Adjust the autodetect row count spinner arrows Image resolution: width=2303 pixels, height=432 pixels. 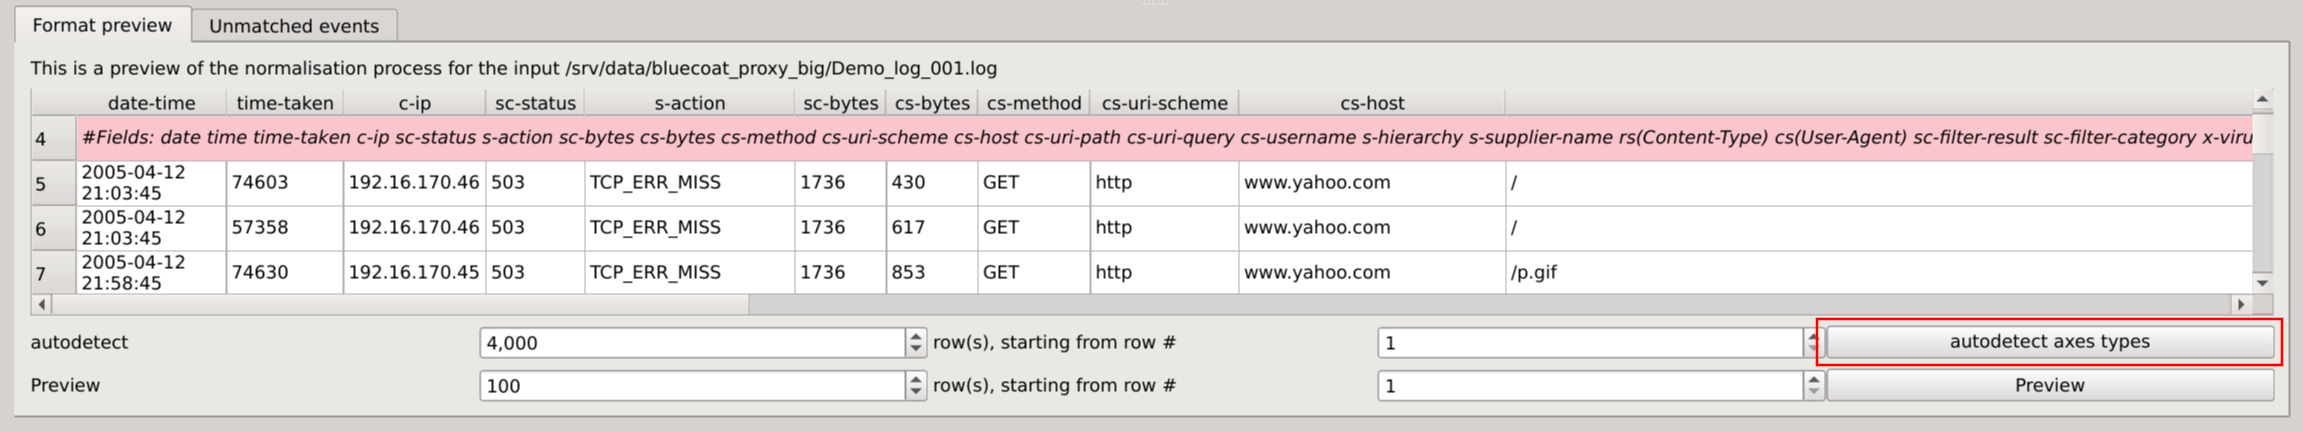pyautogui.click(x=915, y=343)
